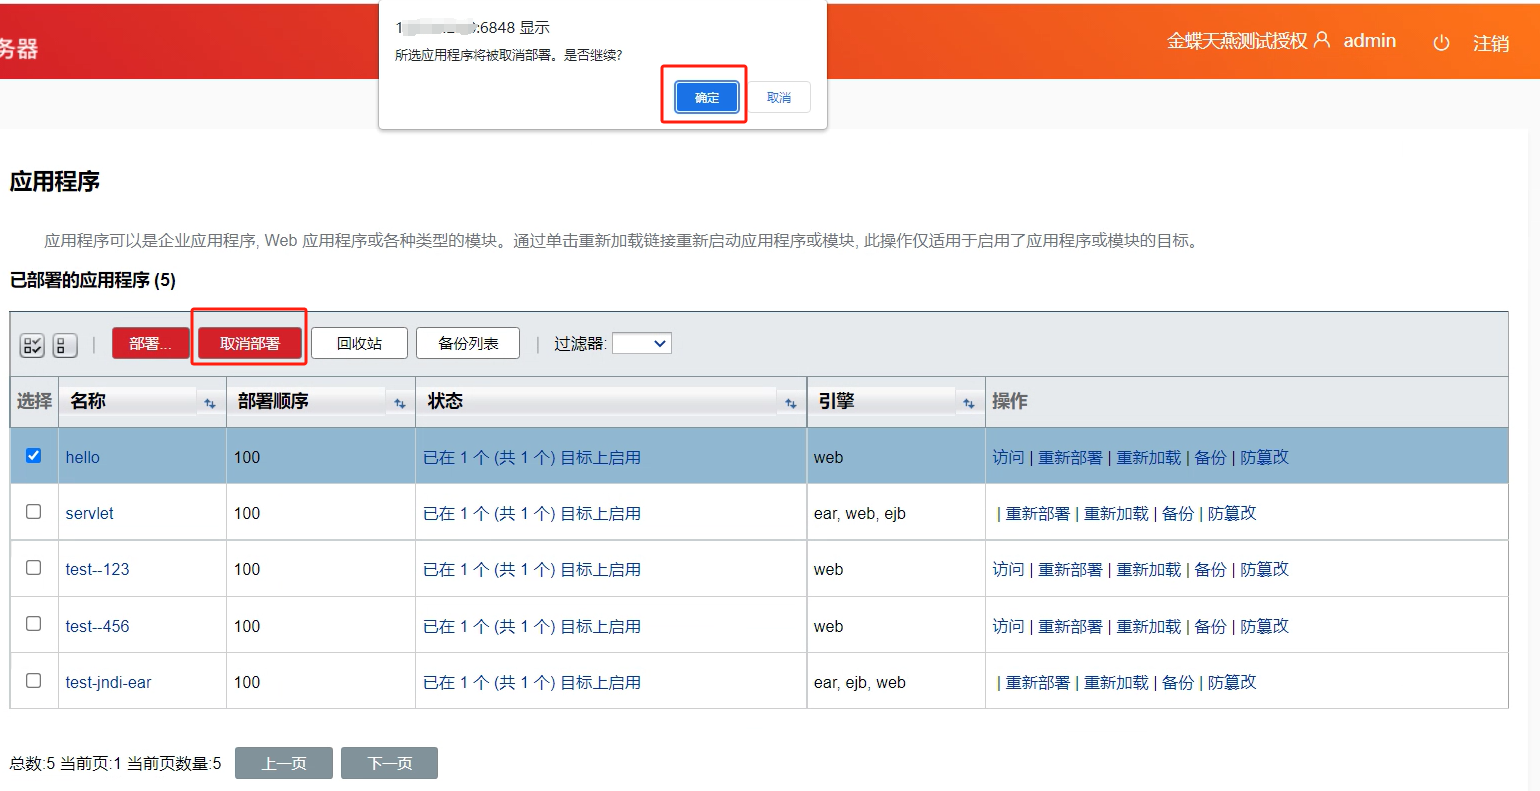The image size is (1540, 791).
Task: Click the 取消部署 button
Action: (x=250, y=343)
